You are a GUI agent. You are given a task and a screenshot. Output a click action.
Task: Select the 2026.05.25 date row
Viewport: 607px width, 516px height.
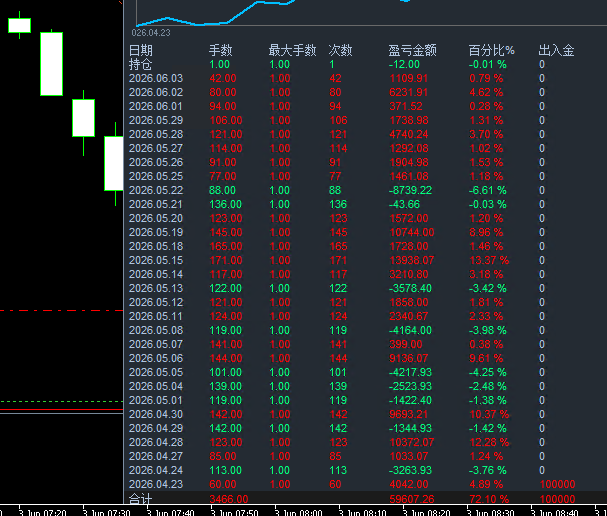point(156,176)
